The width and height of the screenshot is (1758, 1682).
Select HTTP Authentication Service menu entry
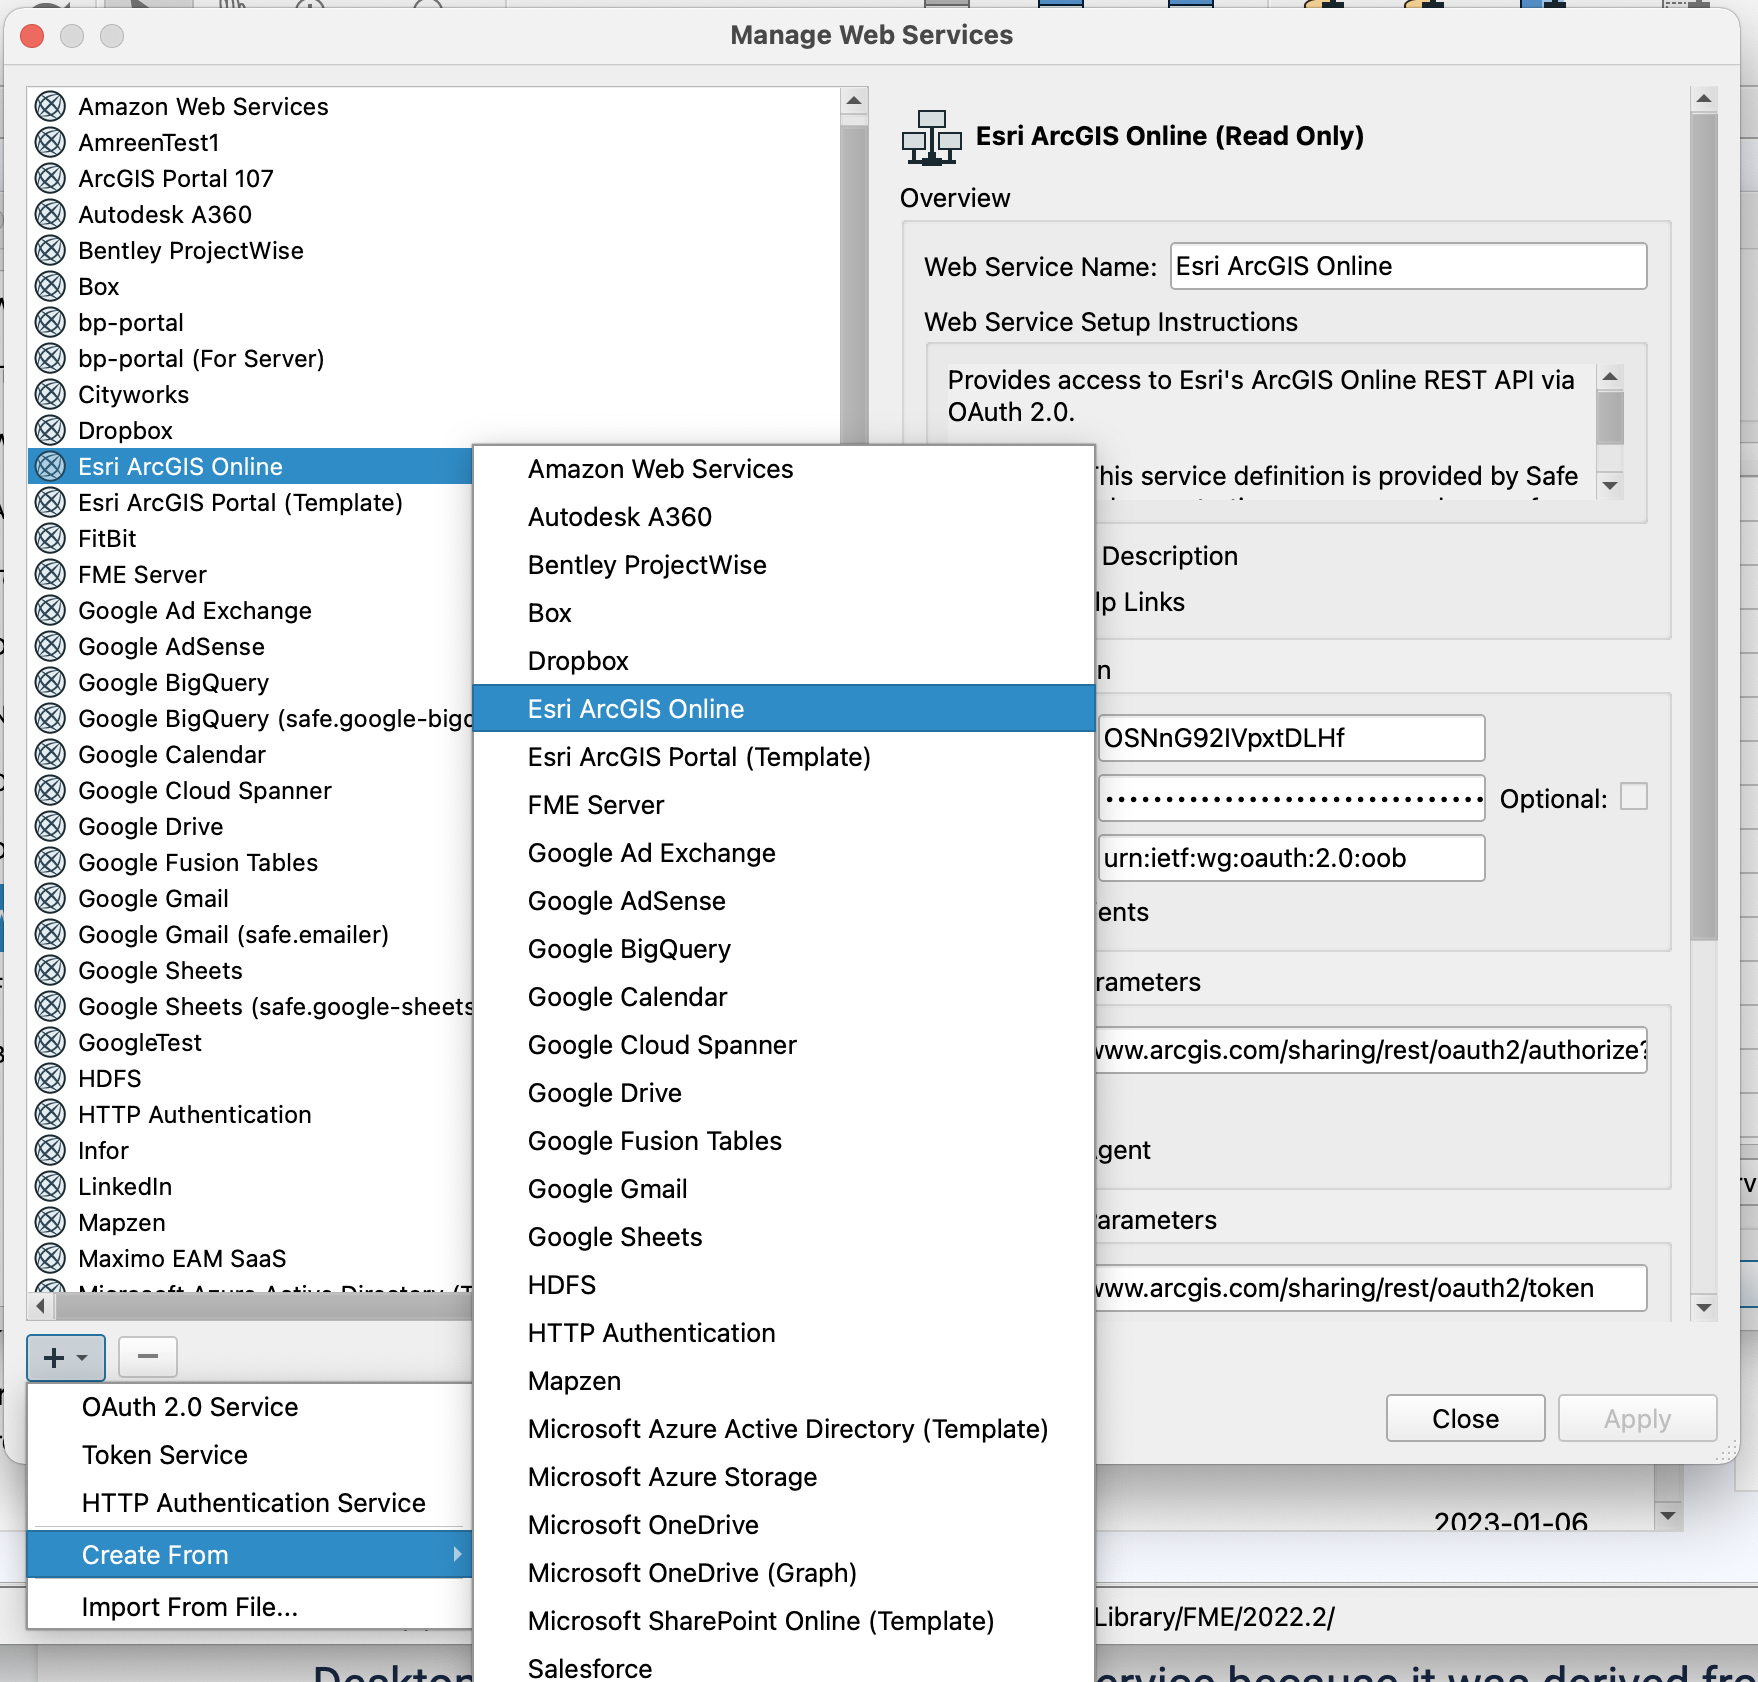[x=250, y=1503]
